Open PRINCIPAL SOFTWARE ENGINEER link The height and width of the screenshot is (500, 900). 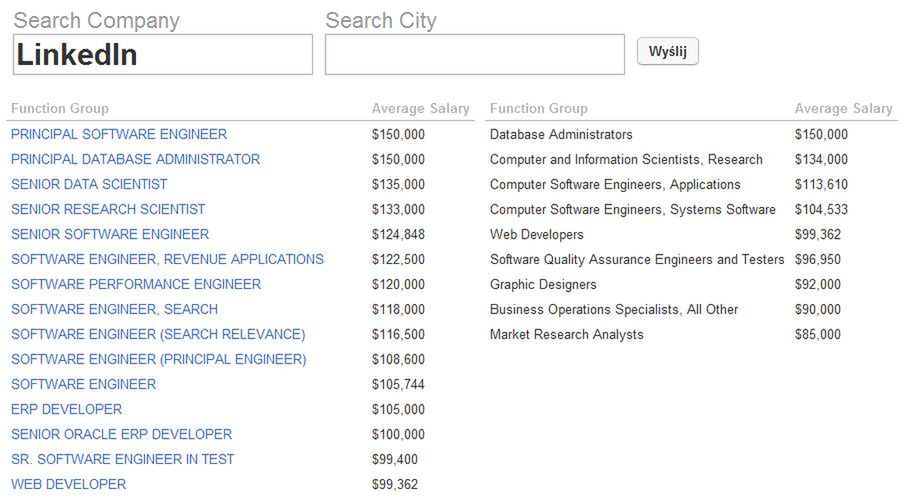coord(119,134)
